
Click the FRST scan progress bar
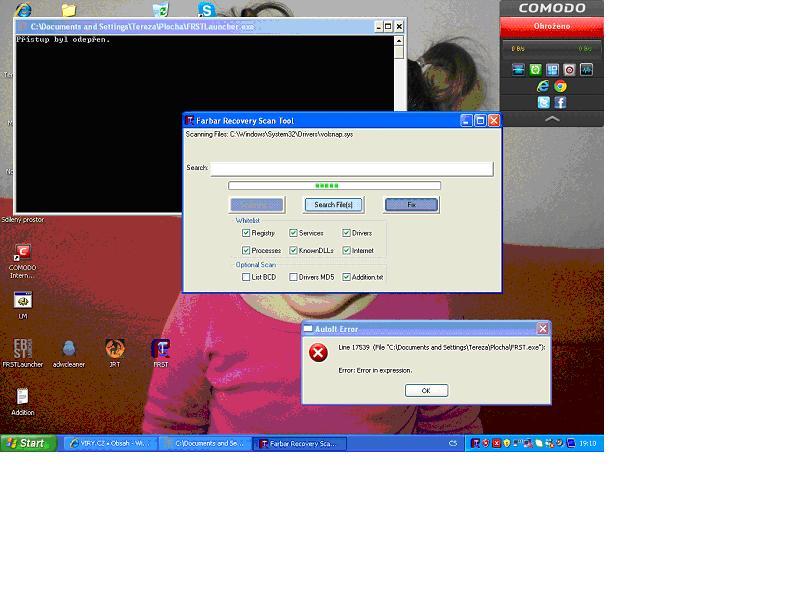pyautogui.click(x=334, y=186)
